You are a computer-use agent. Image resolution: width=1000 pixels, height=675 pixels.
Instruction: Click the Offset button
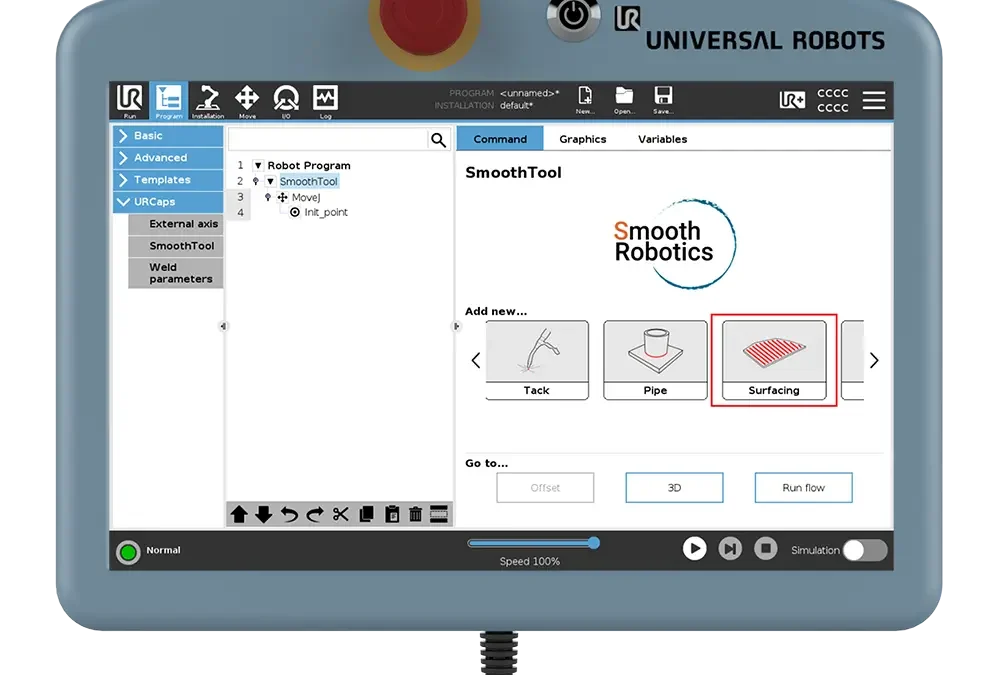[x=545, y=488]
